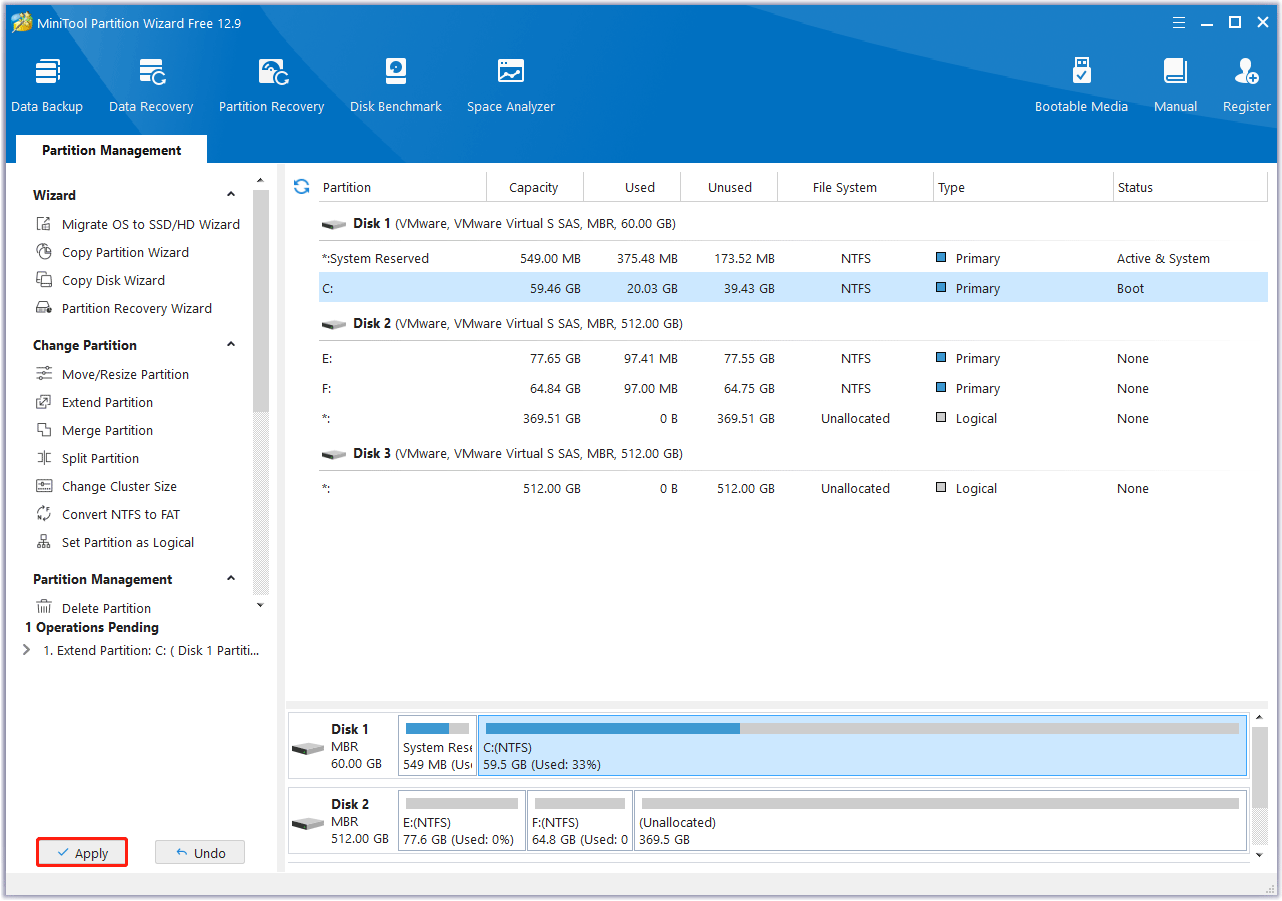Select System Reserved partition row
The width and height of the screenshot is (1282, 901).
pyautogui.click(x=793, y=258)
